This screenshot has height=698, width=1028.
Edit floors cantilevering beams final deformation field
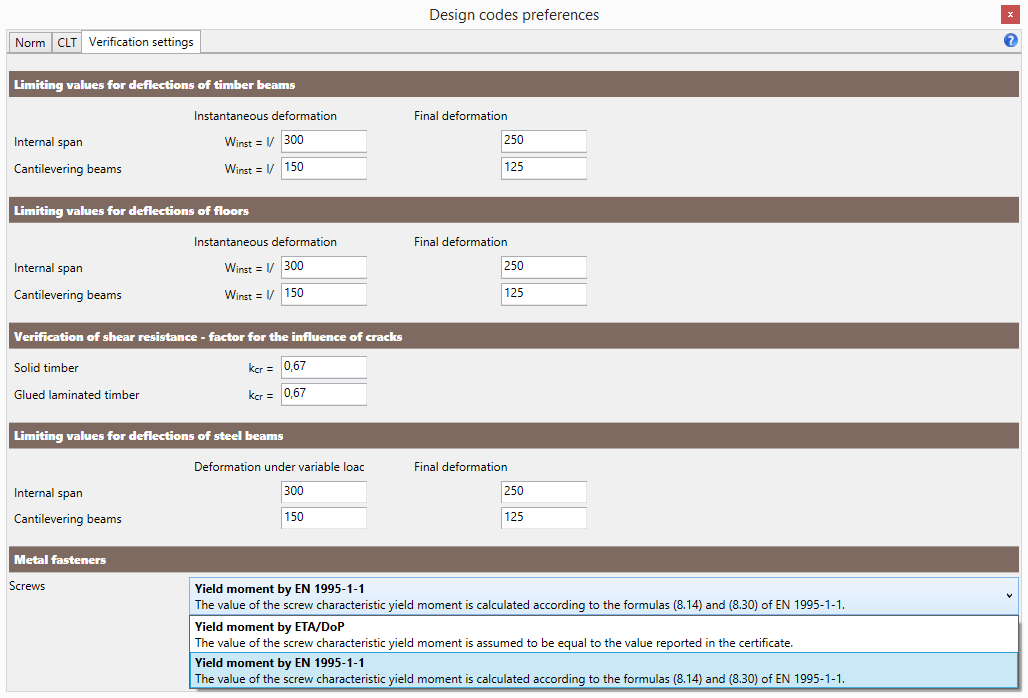pos(544,294)
